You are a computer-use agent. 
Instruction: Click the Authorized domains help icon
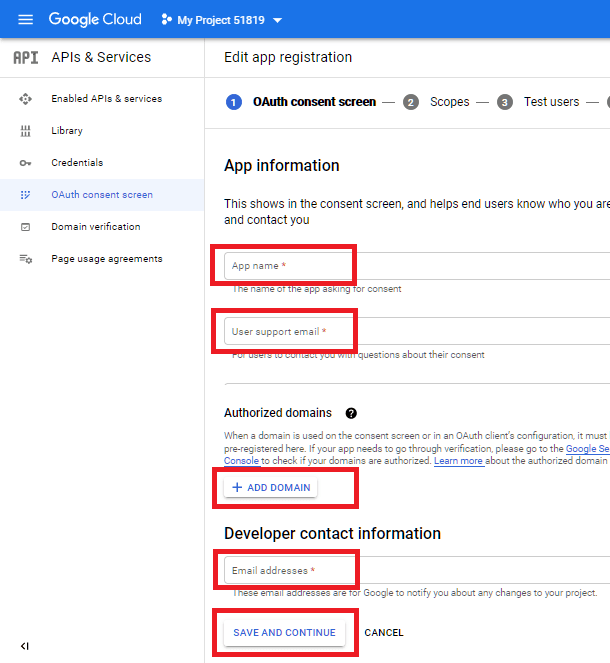[351, 413]
